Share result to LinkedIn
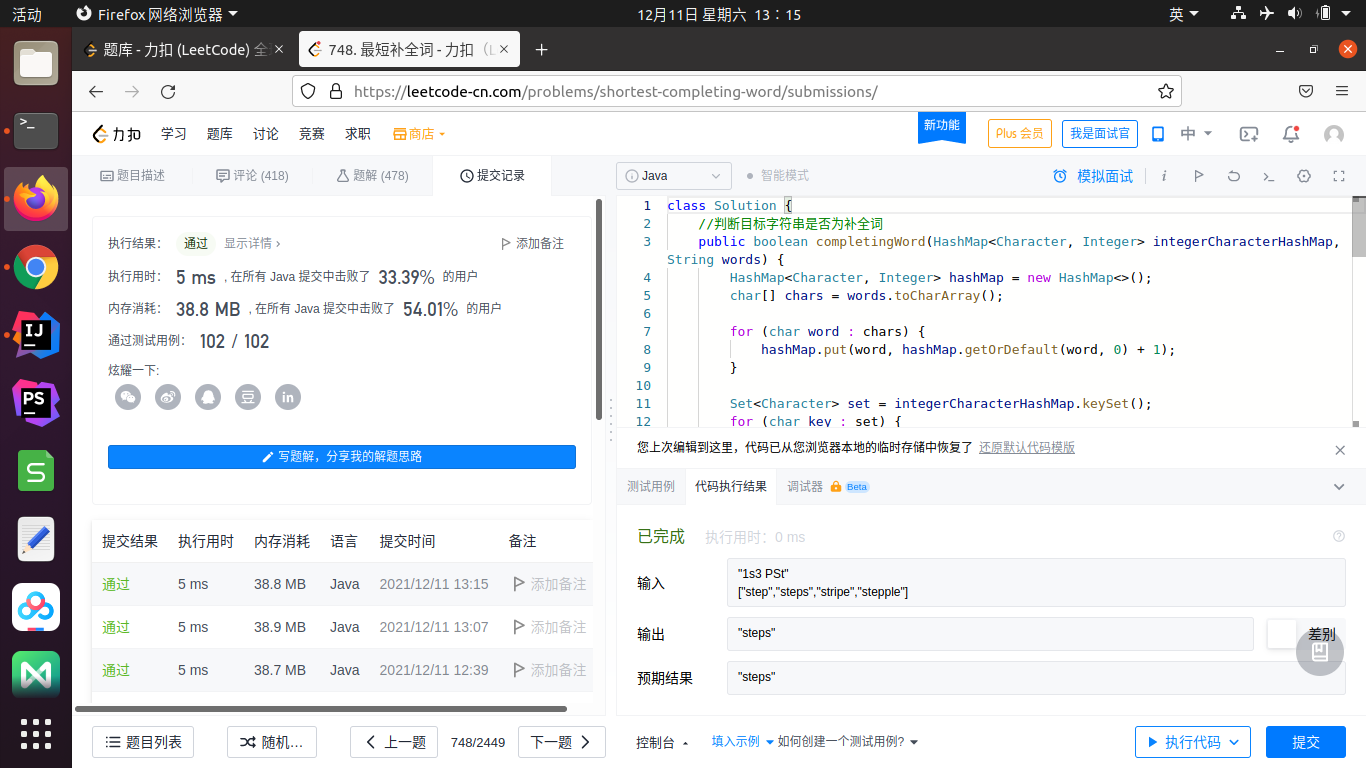 tap(288, 397)
